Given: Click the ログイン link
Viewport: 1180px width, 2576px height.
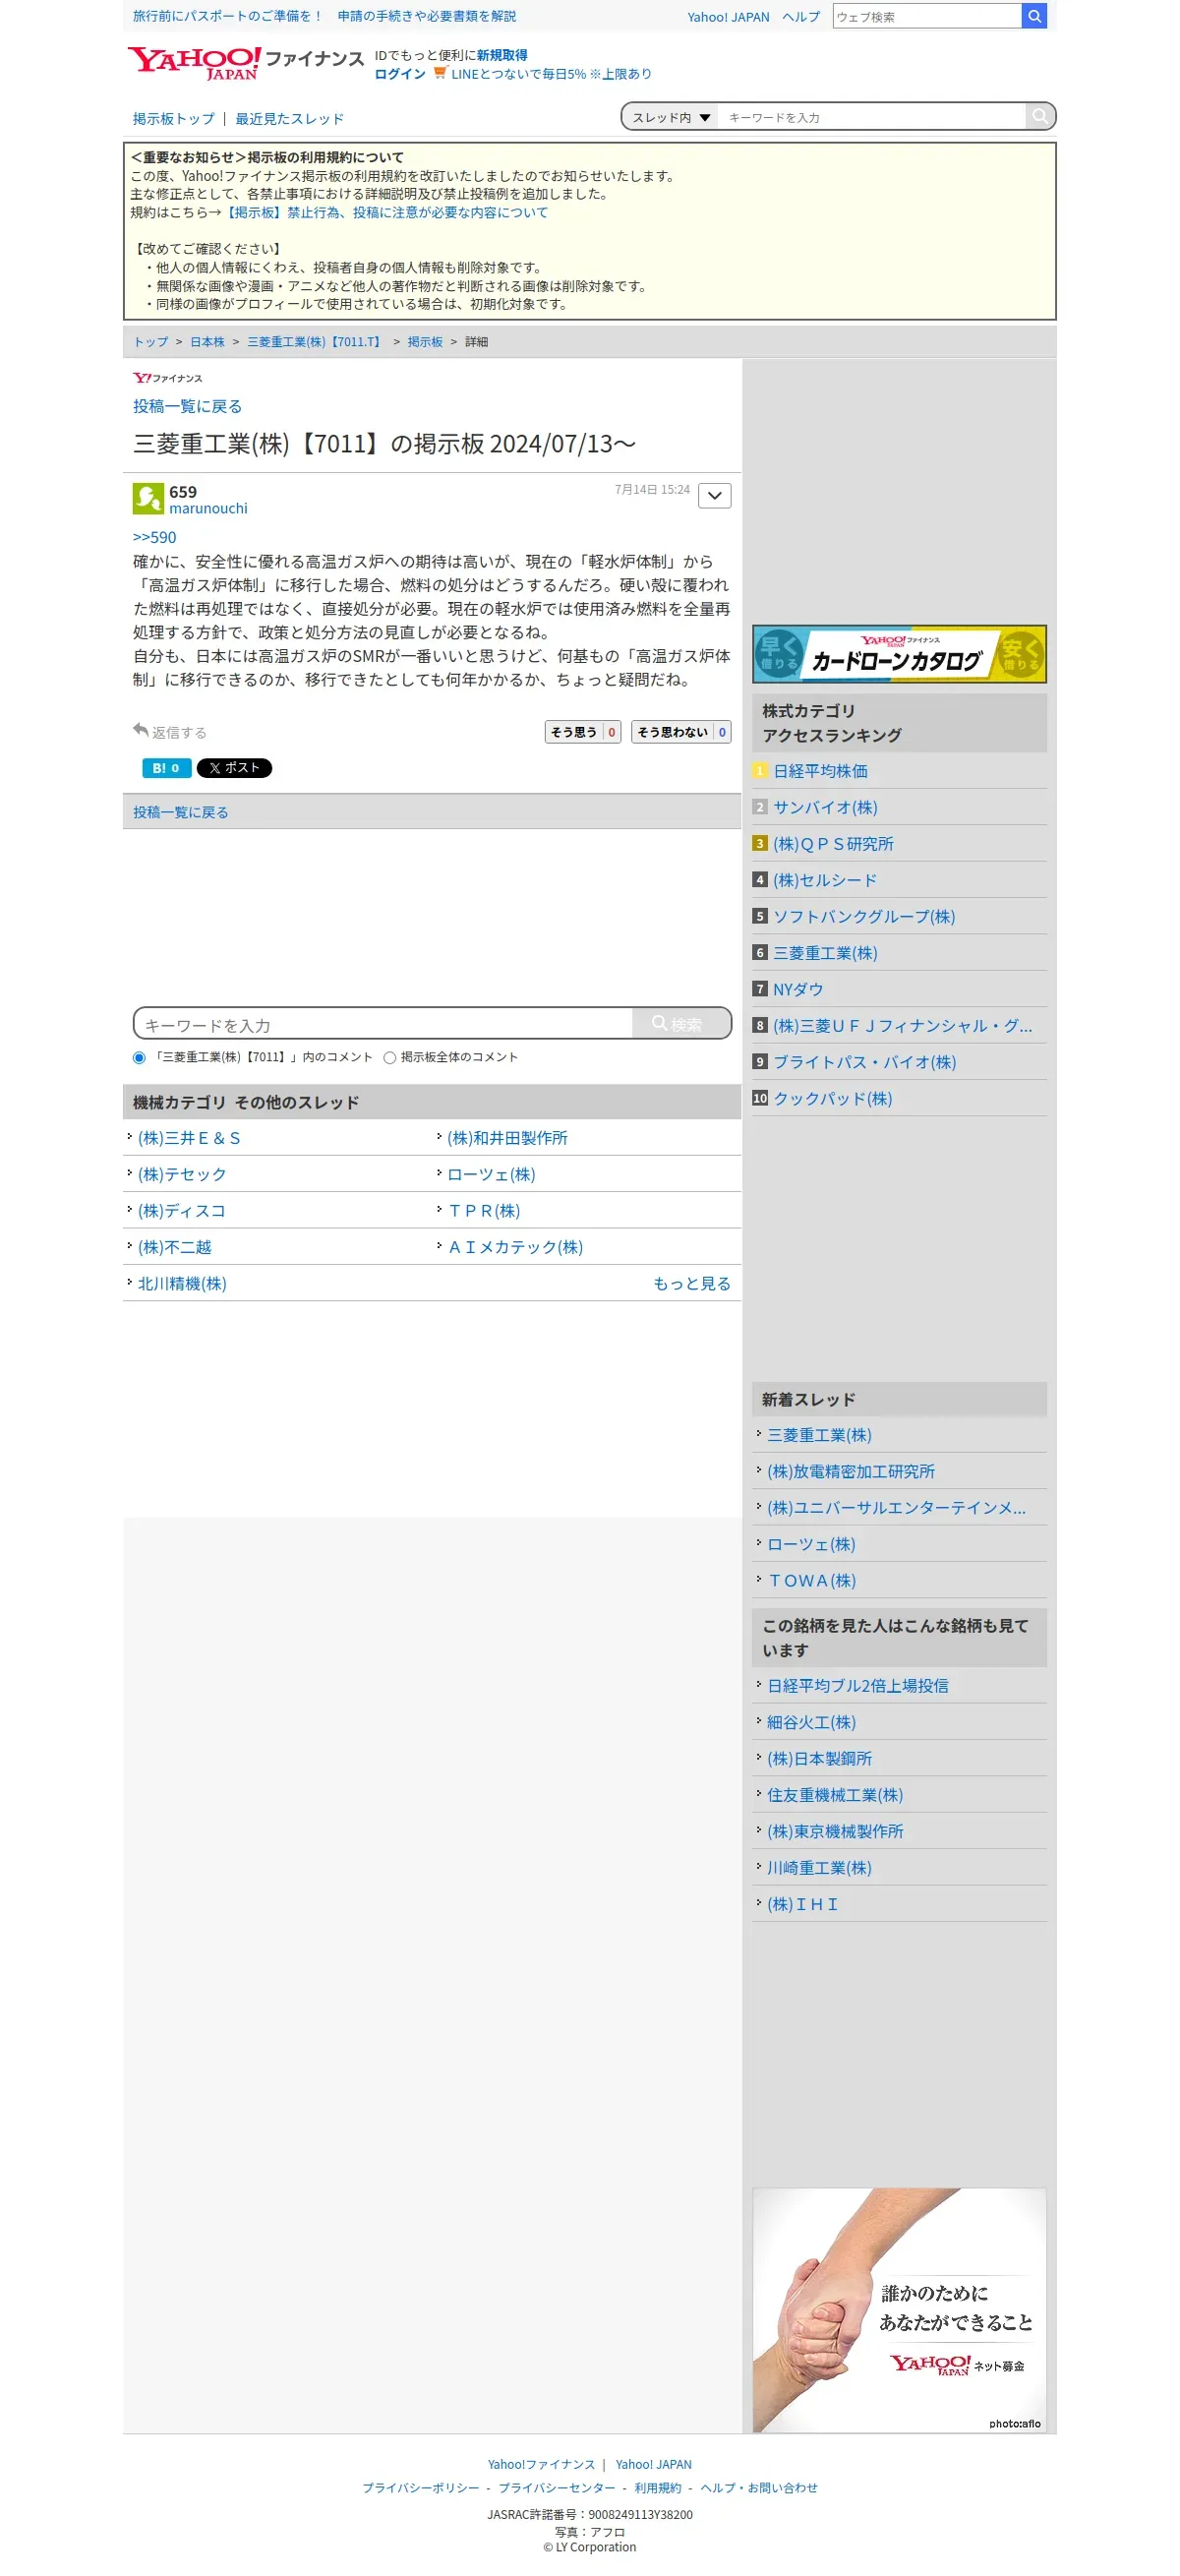Looking at the screenshot, I should 400,74.
